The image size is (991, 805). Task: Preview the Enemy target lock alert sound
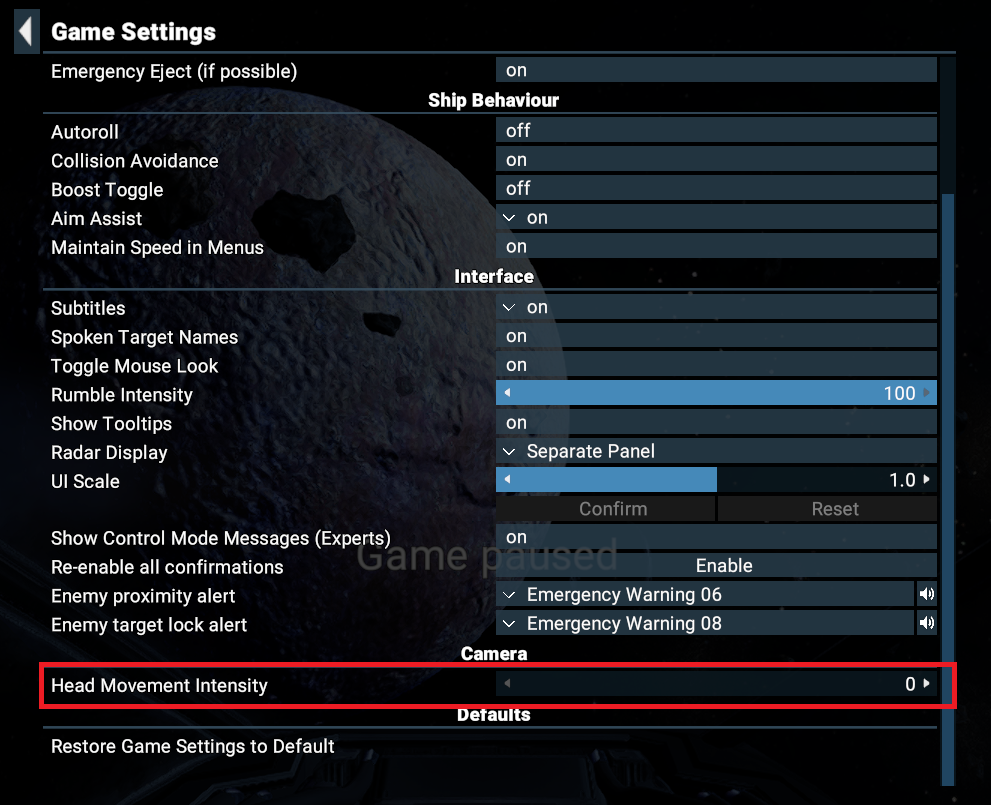[927, 623]
